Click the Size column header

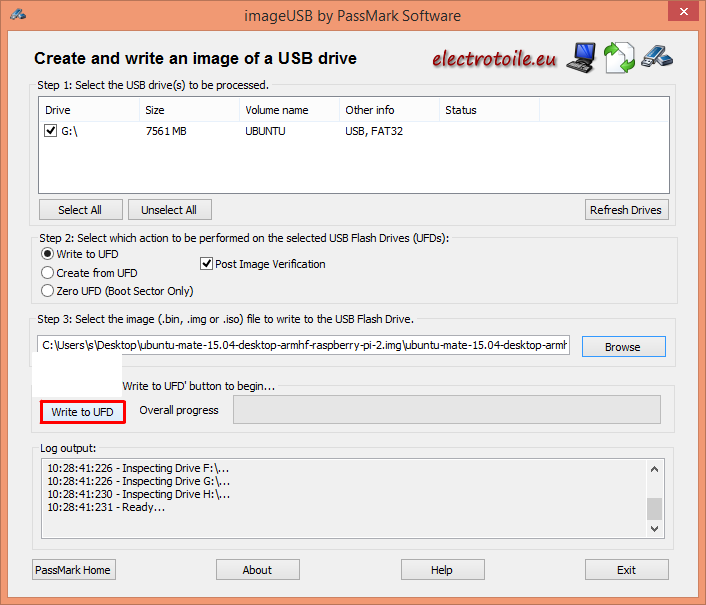pos(190,110)
